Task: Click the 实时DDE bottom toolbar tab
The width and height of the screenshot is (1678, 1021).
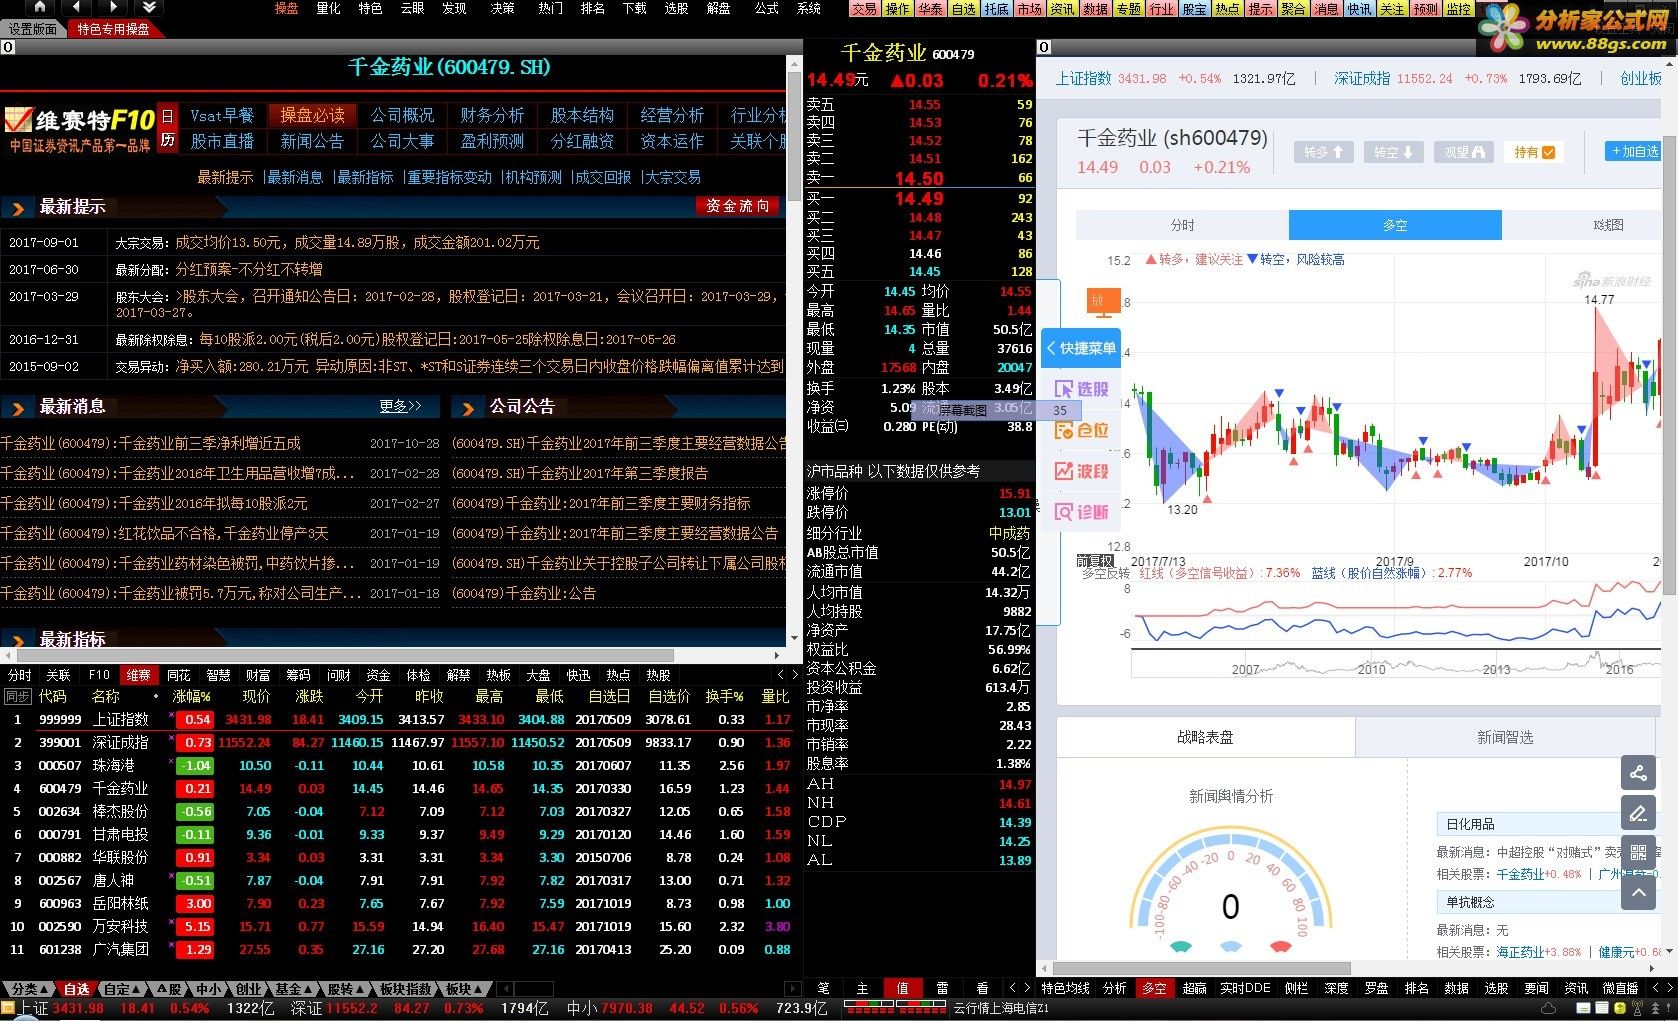Action: click(1246, 988)
